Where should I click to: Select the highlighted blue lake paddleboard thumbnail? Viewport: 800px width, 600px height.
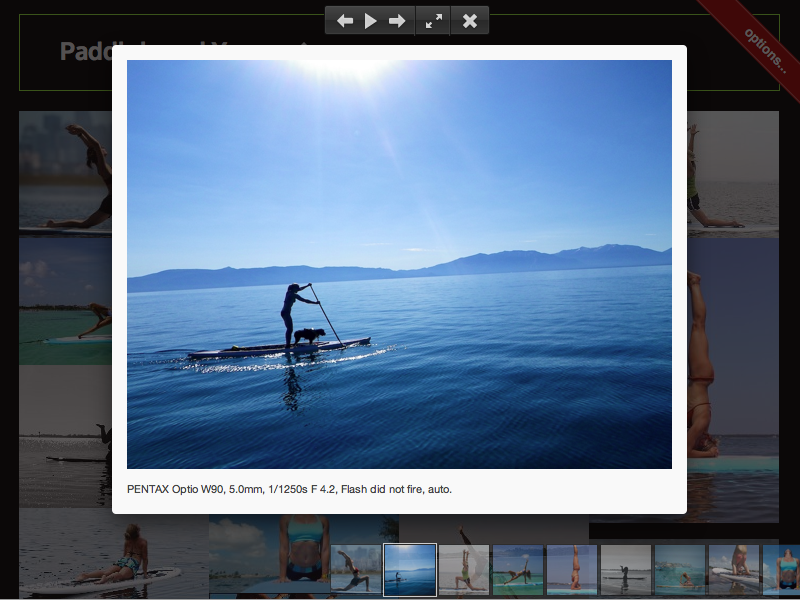(410, 570)
